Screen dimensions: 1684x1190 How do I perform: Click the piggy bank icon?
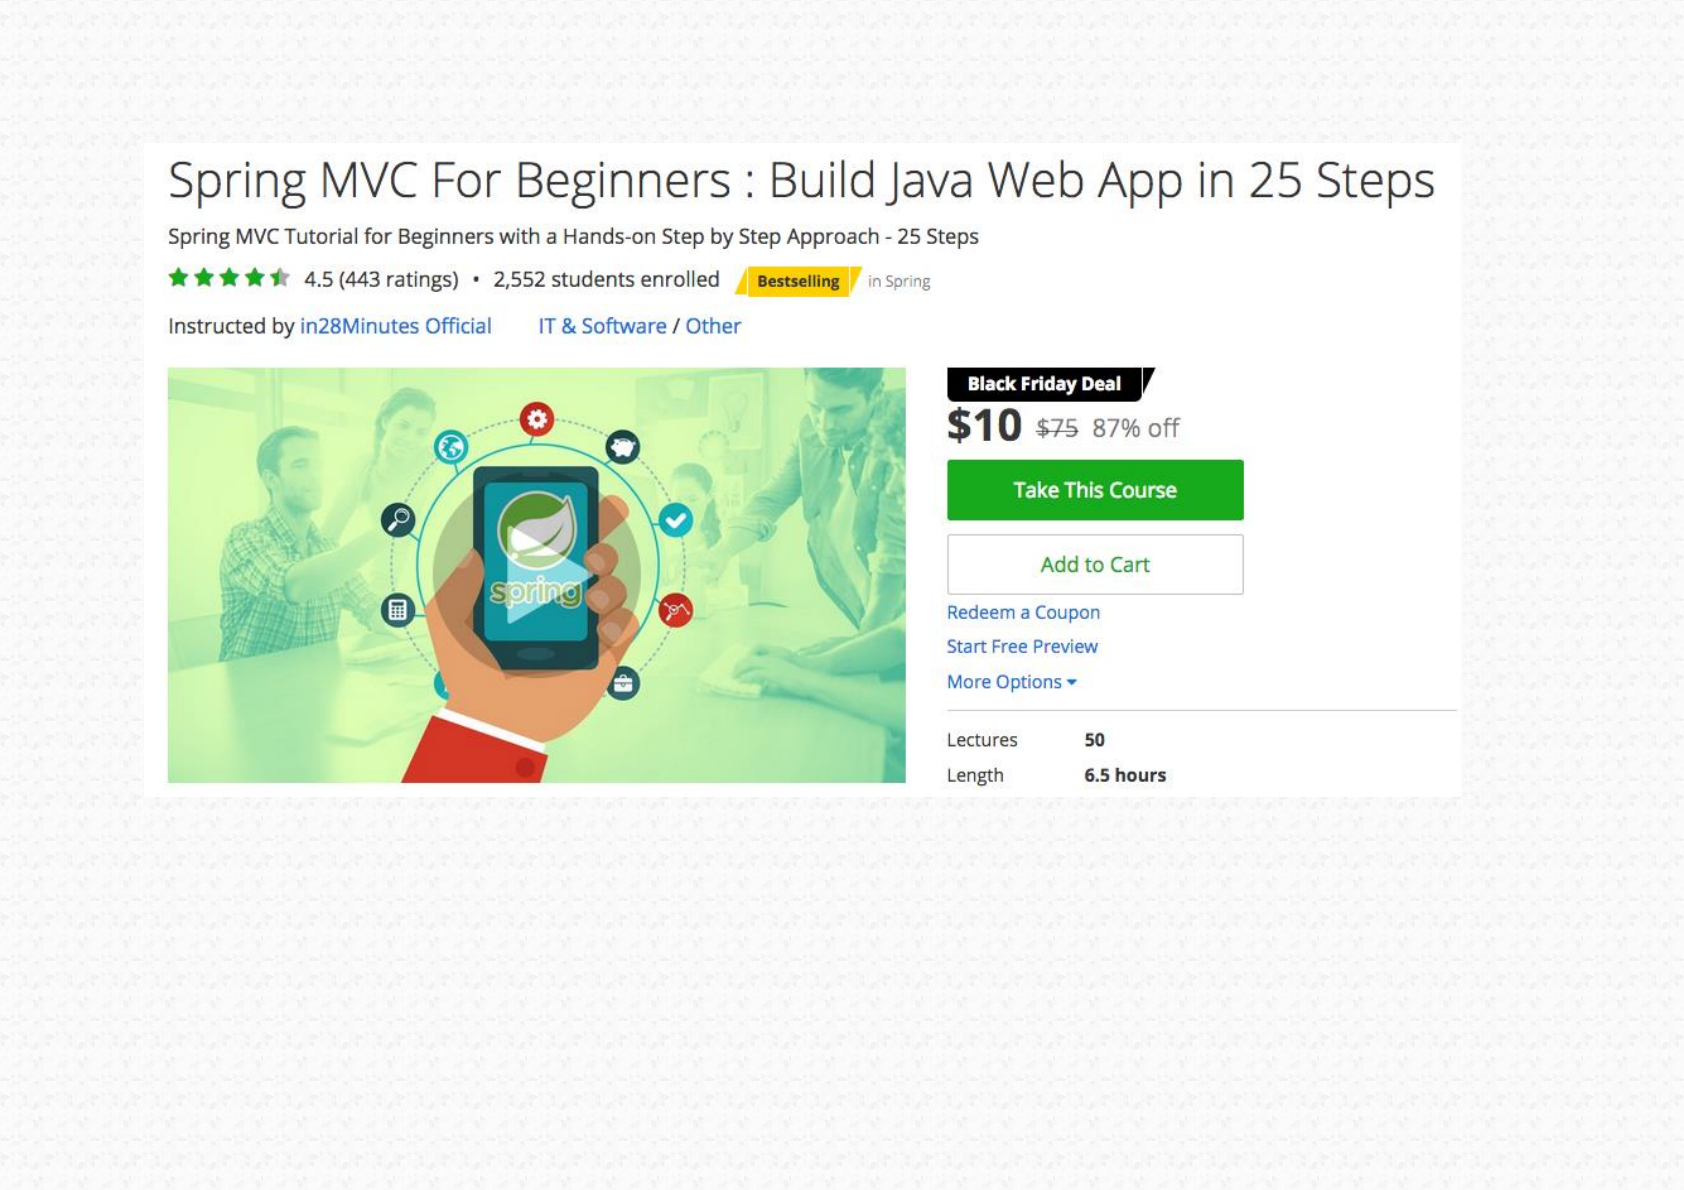click(622, 446)
